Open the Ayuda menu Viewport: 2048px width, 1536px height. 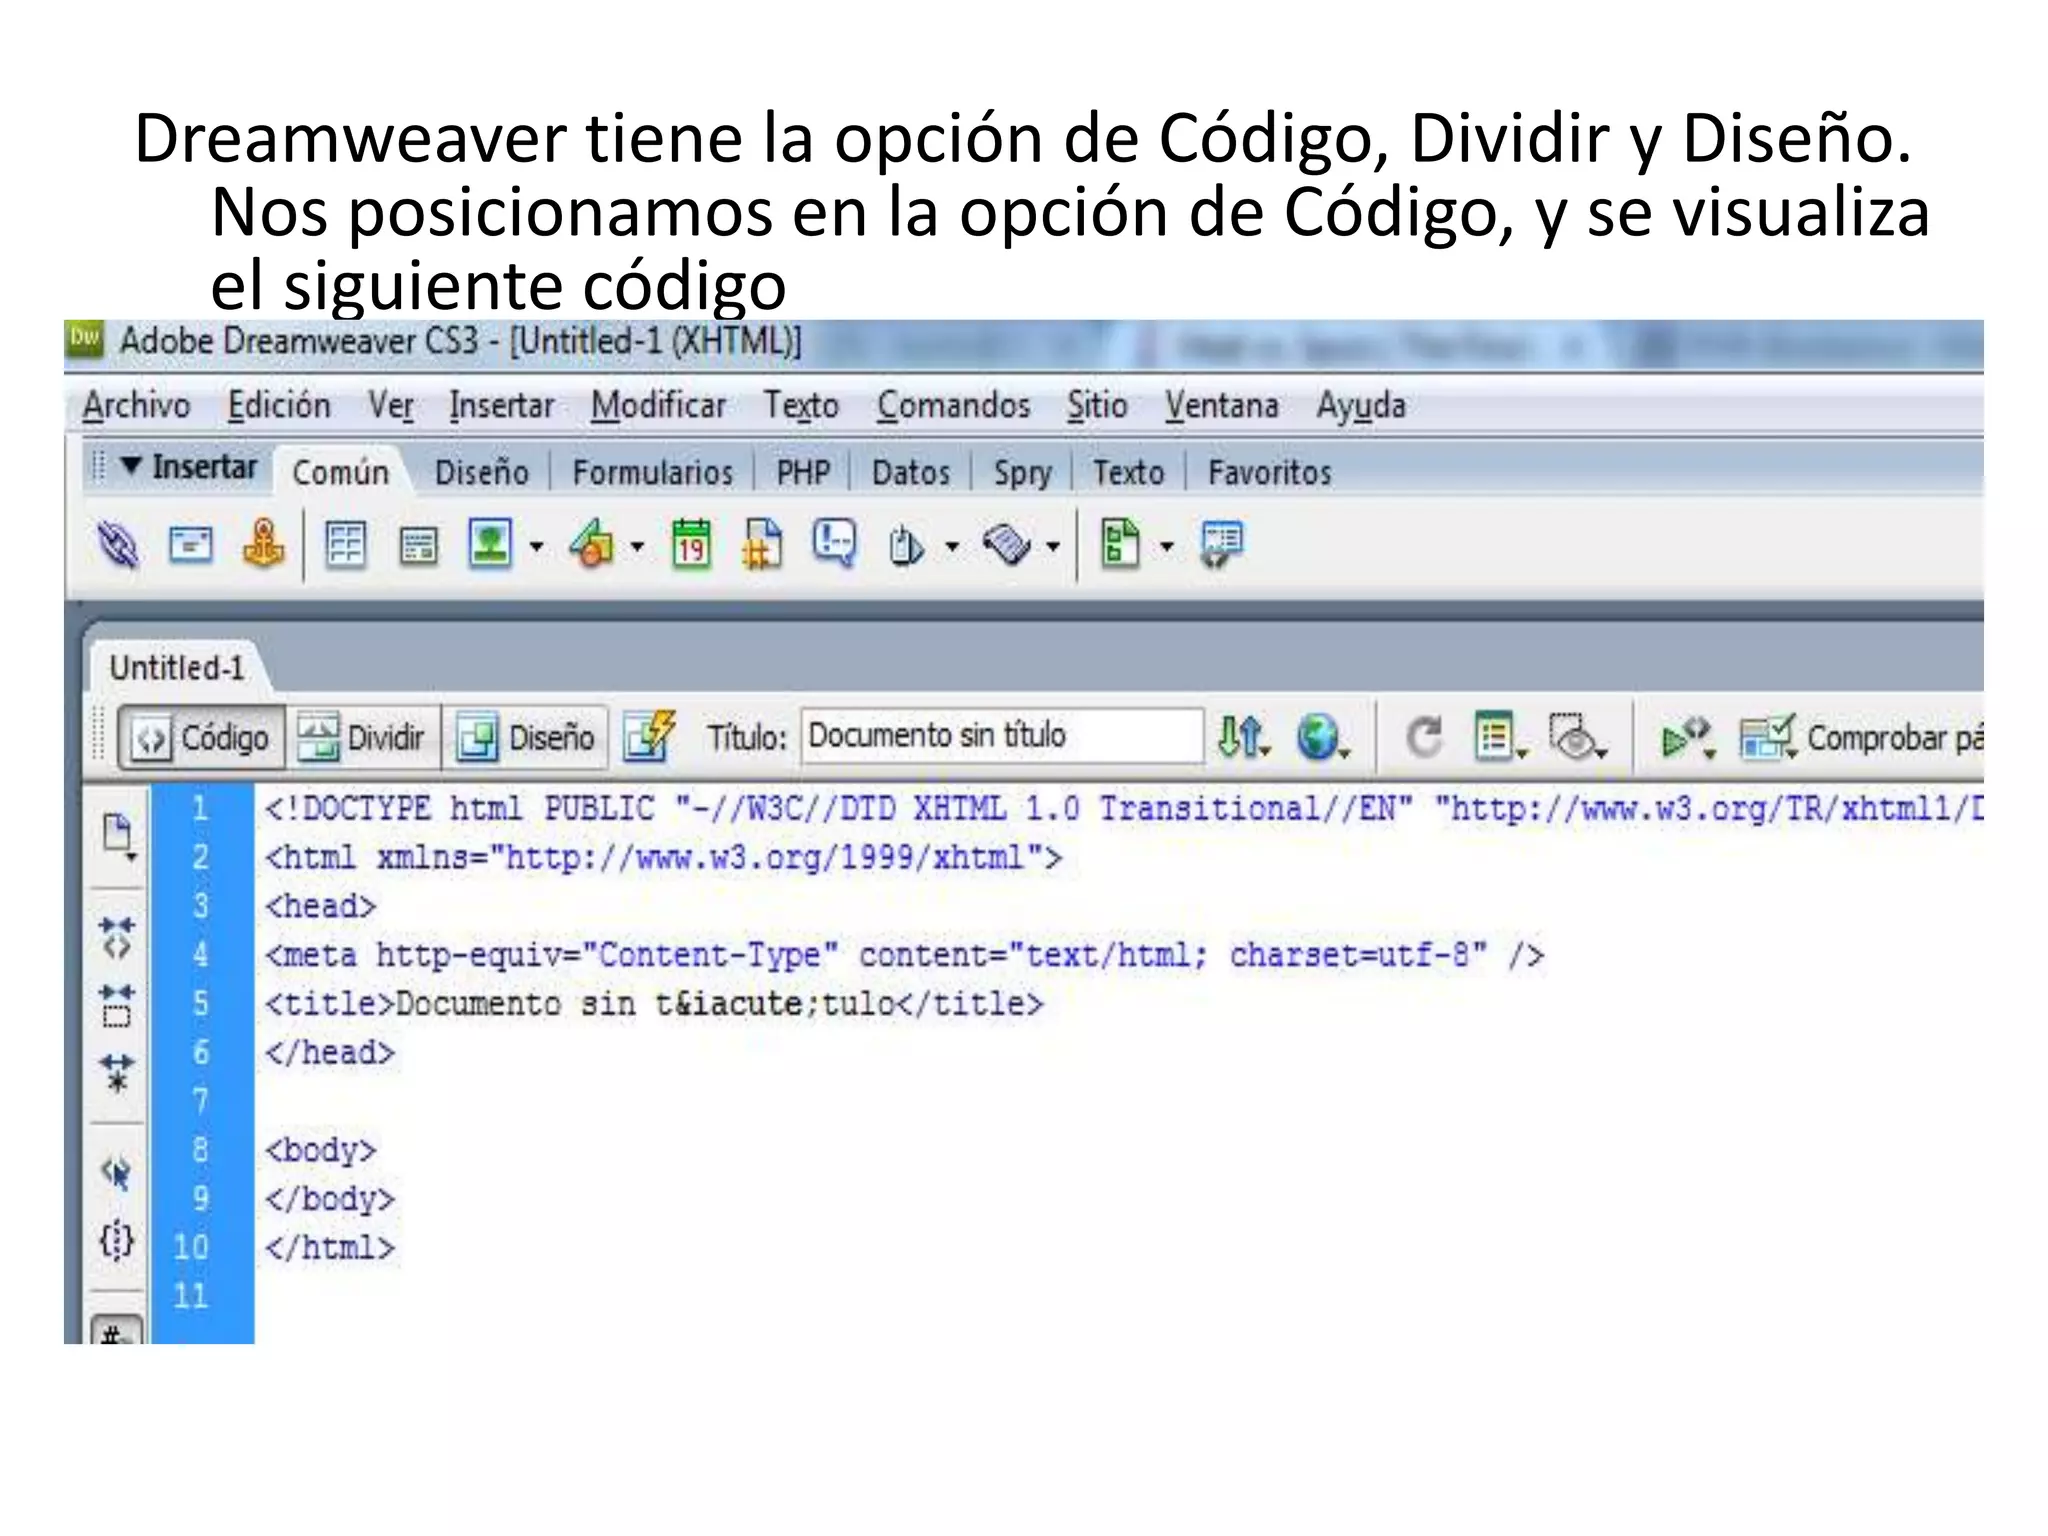click(1360, 406)
